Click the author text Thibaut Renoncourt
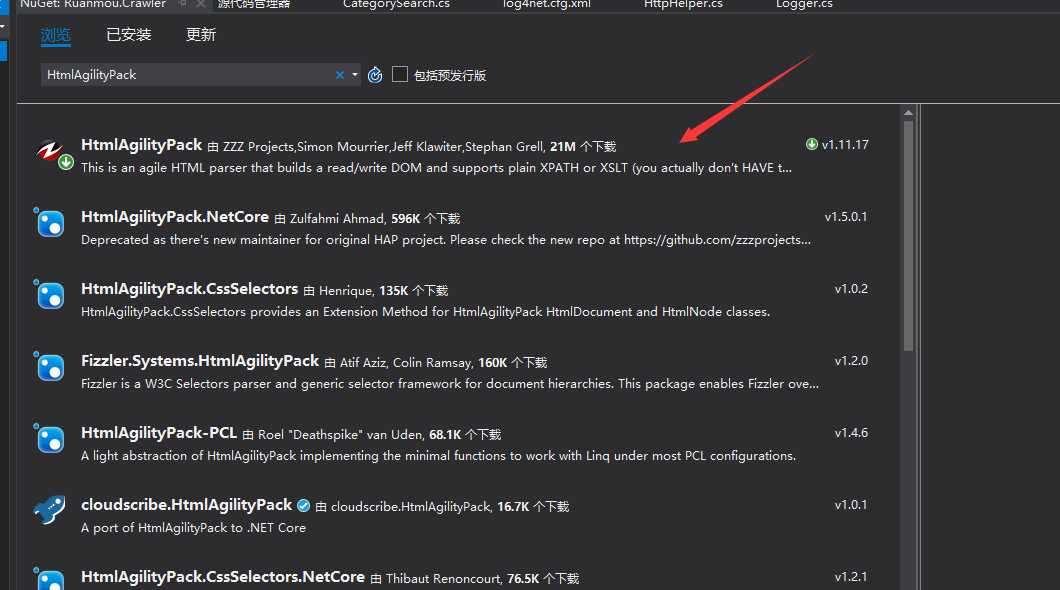1060x590 pixels. [x=443, y=579]
